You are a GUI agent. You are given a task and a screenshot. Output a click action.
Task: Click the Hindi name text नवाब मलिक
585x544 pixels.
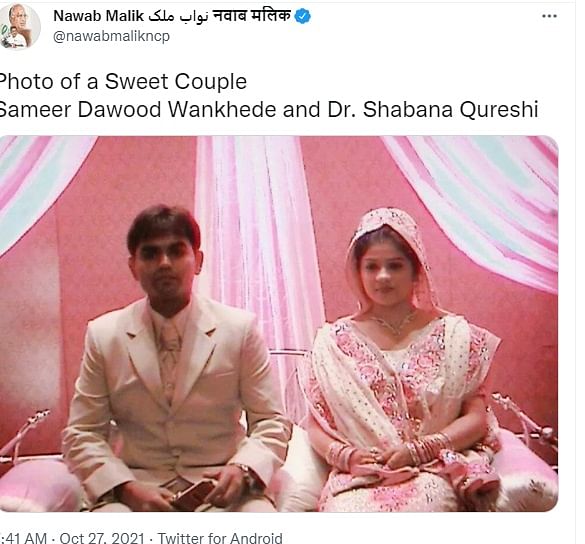[x=251, y=16]
